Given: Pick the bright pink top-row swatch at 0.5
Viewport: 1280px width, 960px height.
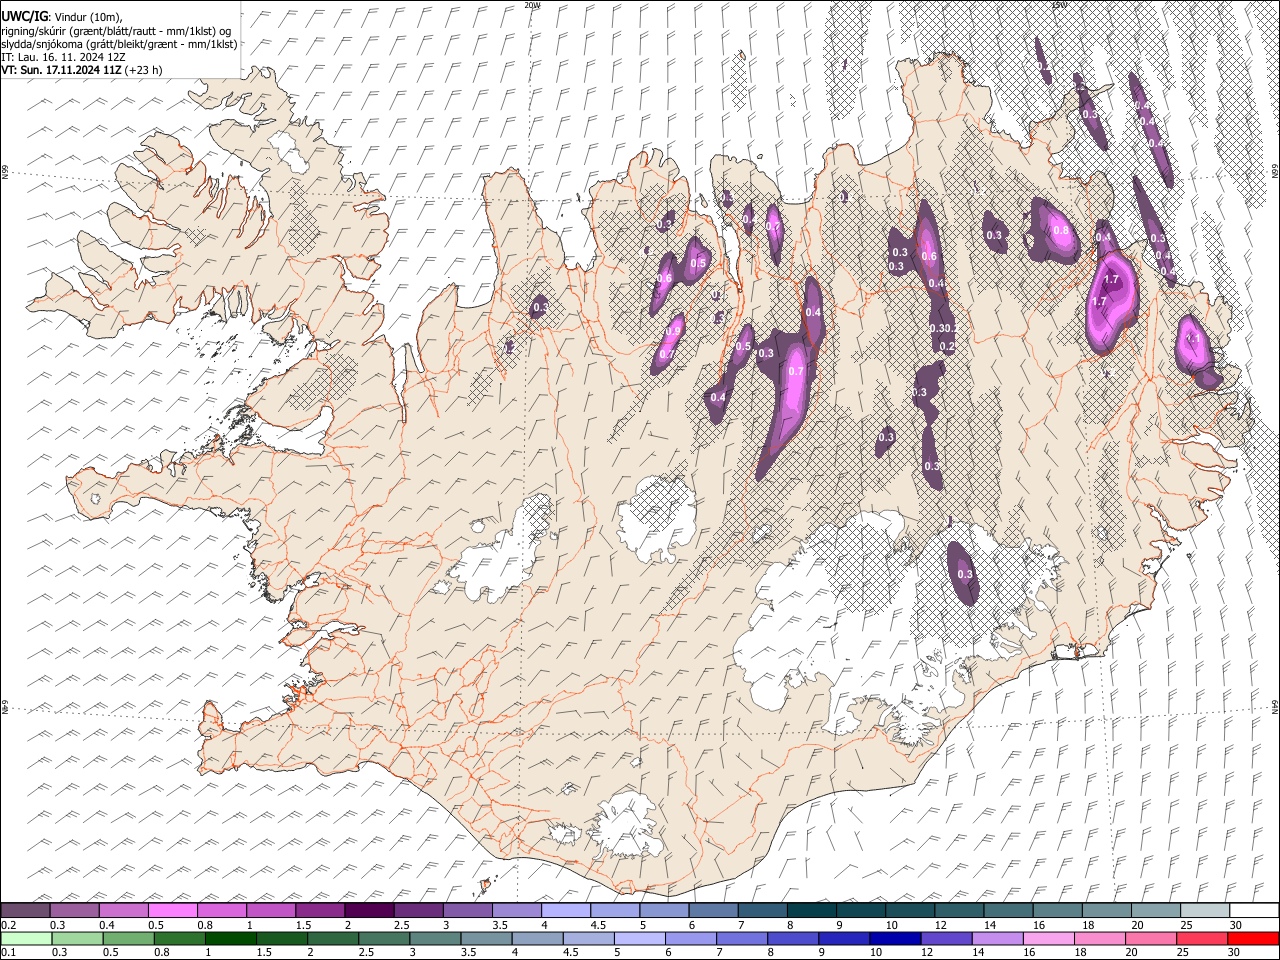Looking at the screenshot, I should (x=173, y=910).
